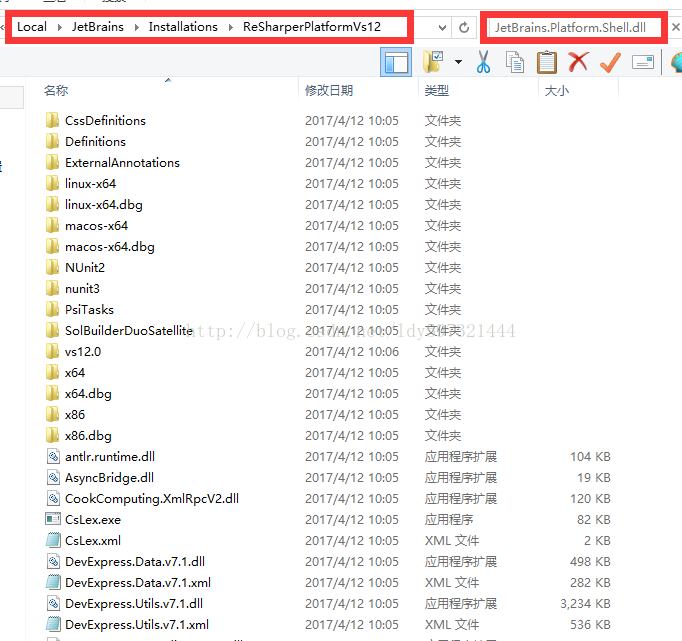Click the preview pane toggle icon
682x641 pixels.
pos(395,62)
